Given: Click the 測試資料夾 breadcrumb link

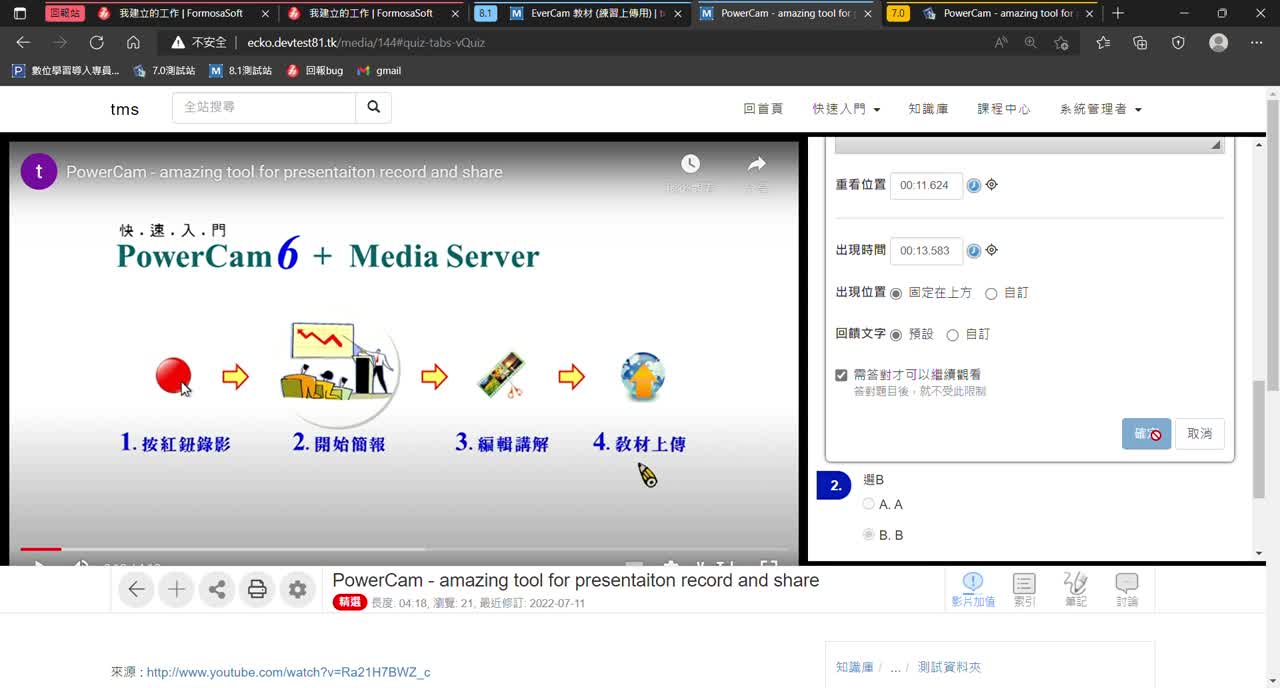Looking at the screenshot, I should point(950,667).
